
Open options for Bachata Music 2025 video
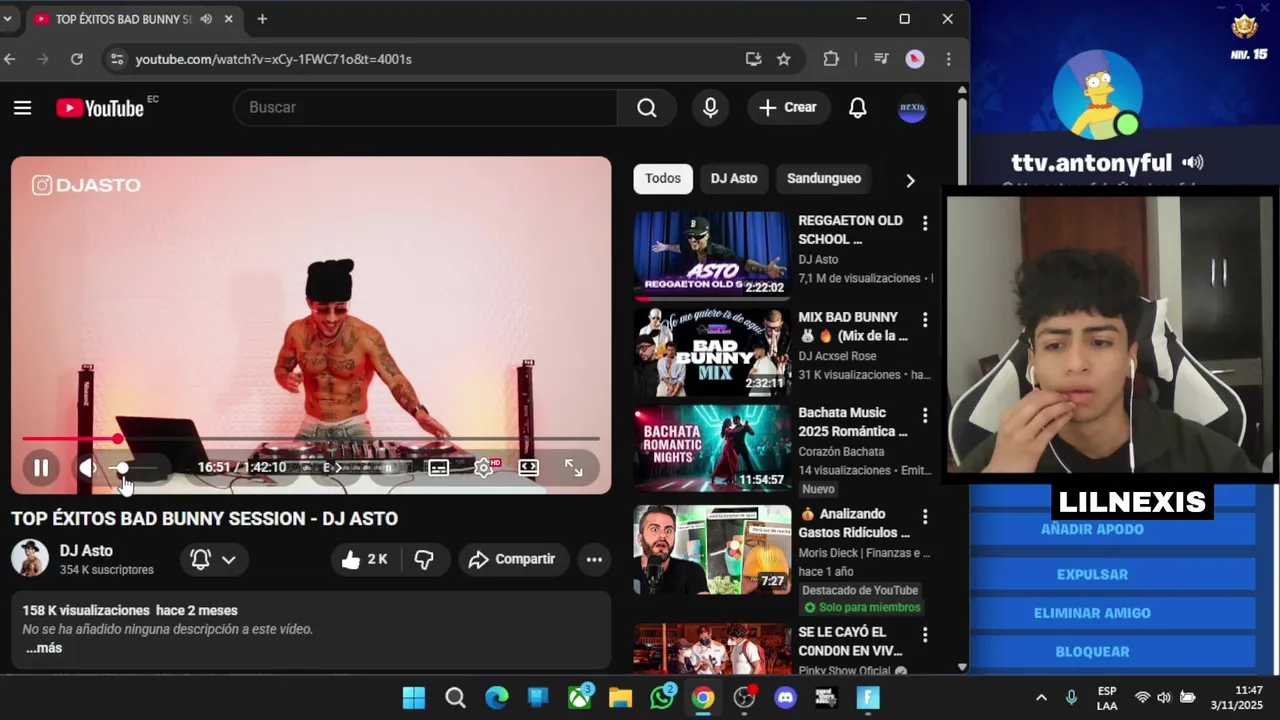pos(924,415)
